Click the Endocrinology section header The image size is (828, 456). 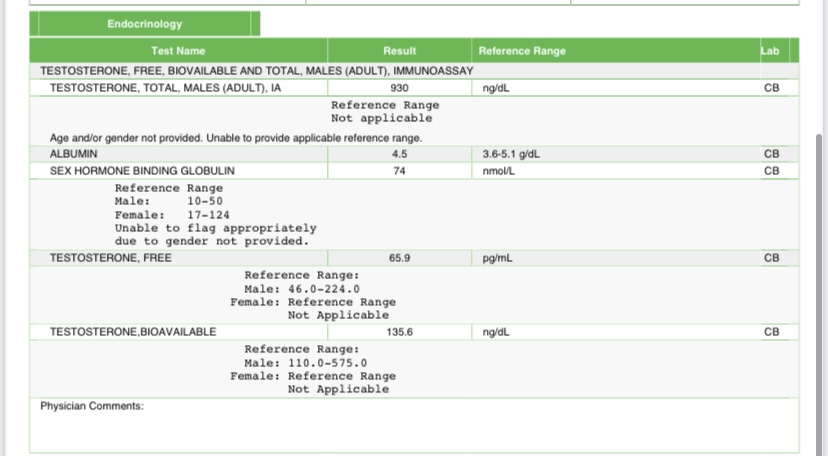pyautogui.click(x=145, y=24)
